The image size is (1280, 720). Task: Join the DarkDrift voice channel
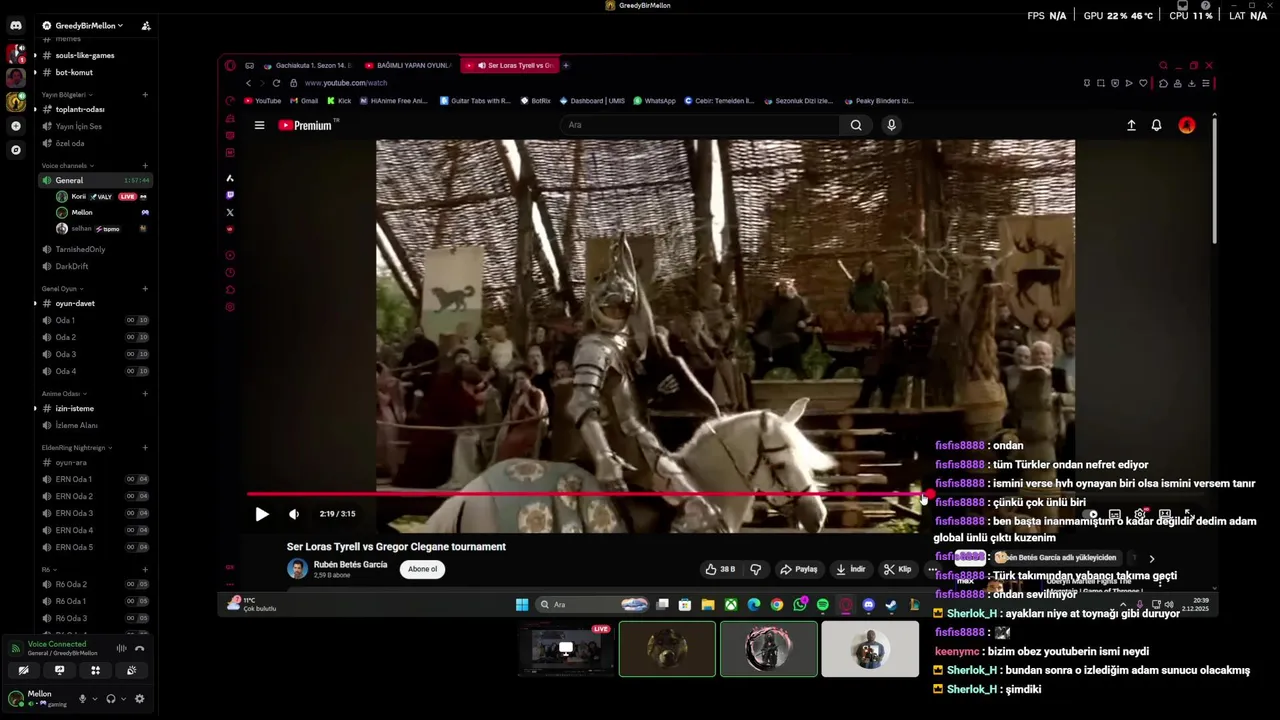pyautogui.click(x=72, y=266)
